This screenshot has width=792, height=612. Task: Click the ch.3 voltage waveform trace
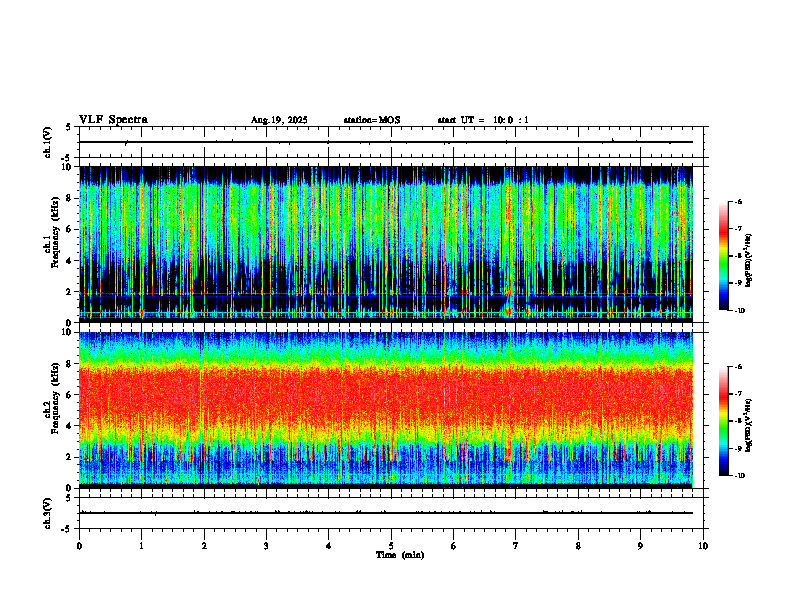click(x=386, y=513)
